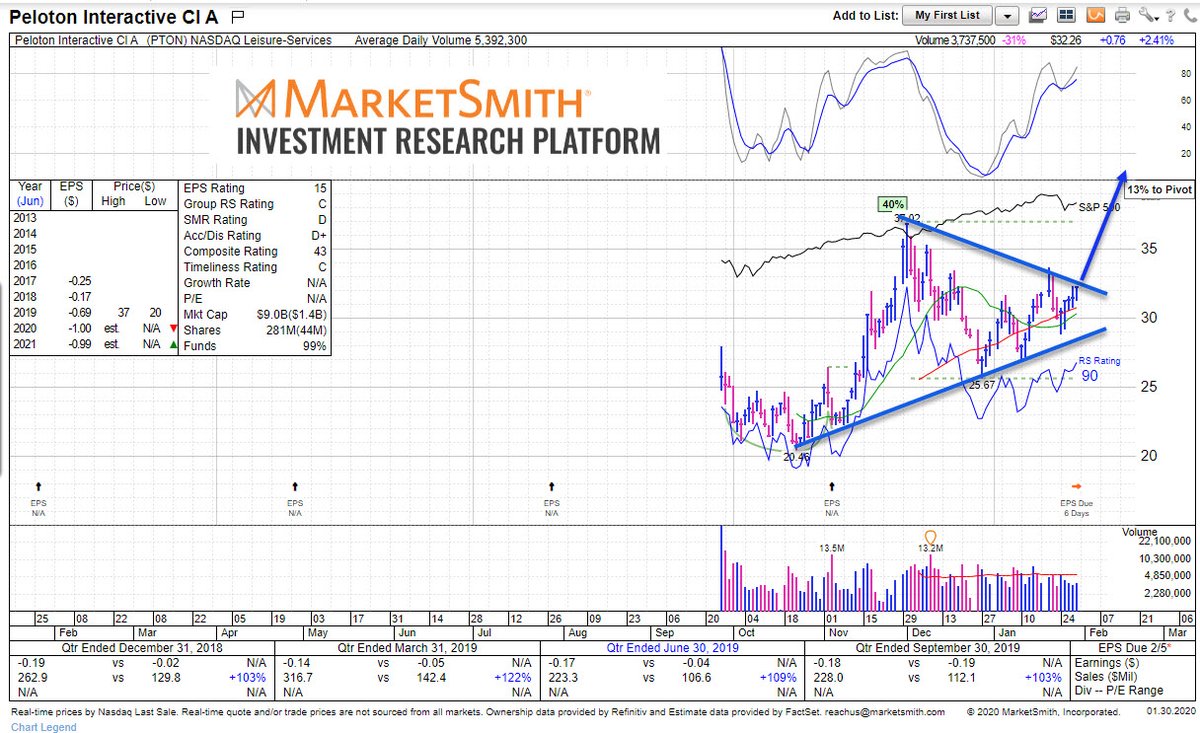
Task: Click the 20.46 low price label
Action: (x=795, y=456)
